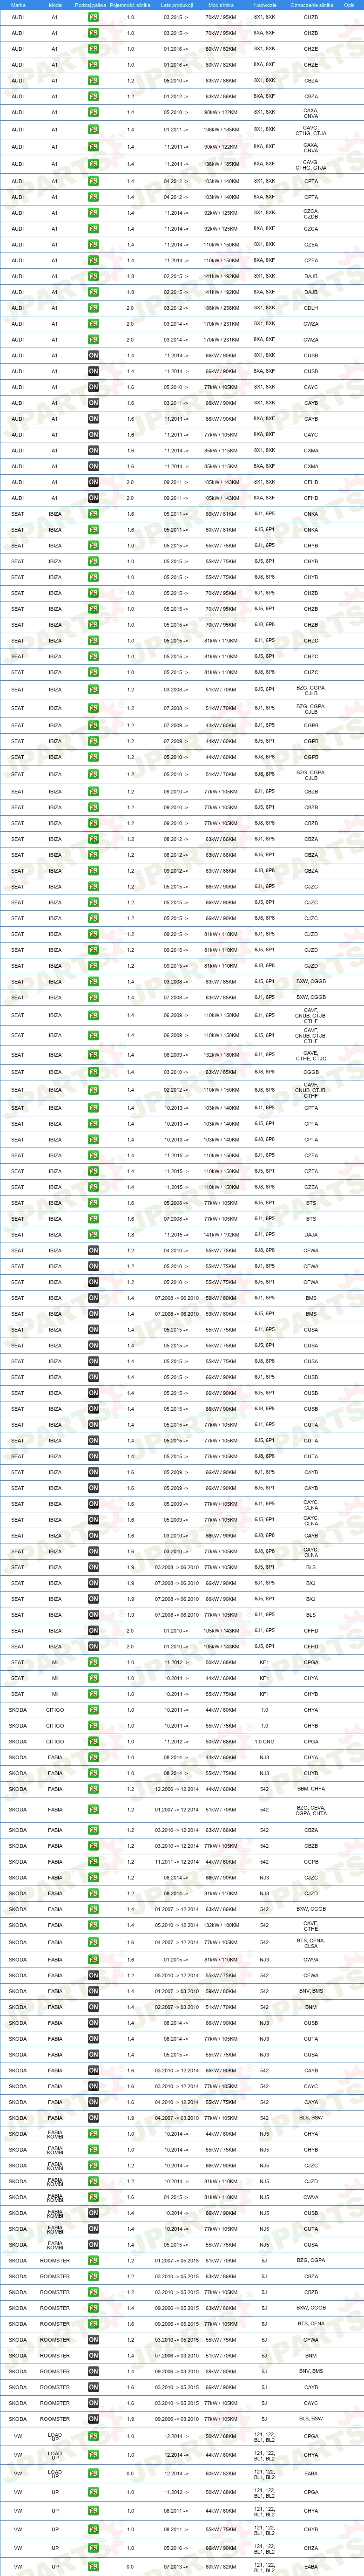Click the Marka column header

point(18,5)
